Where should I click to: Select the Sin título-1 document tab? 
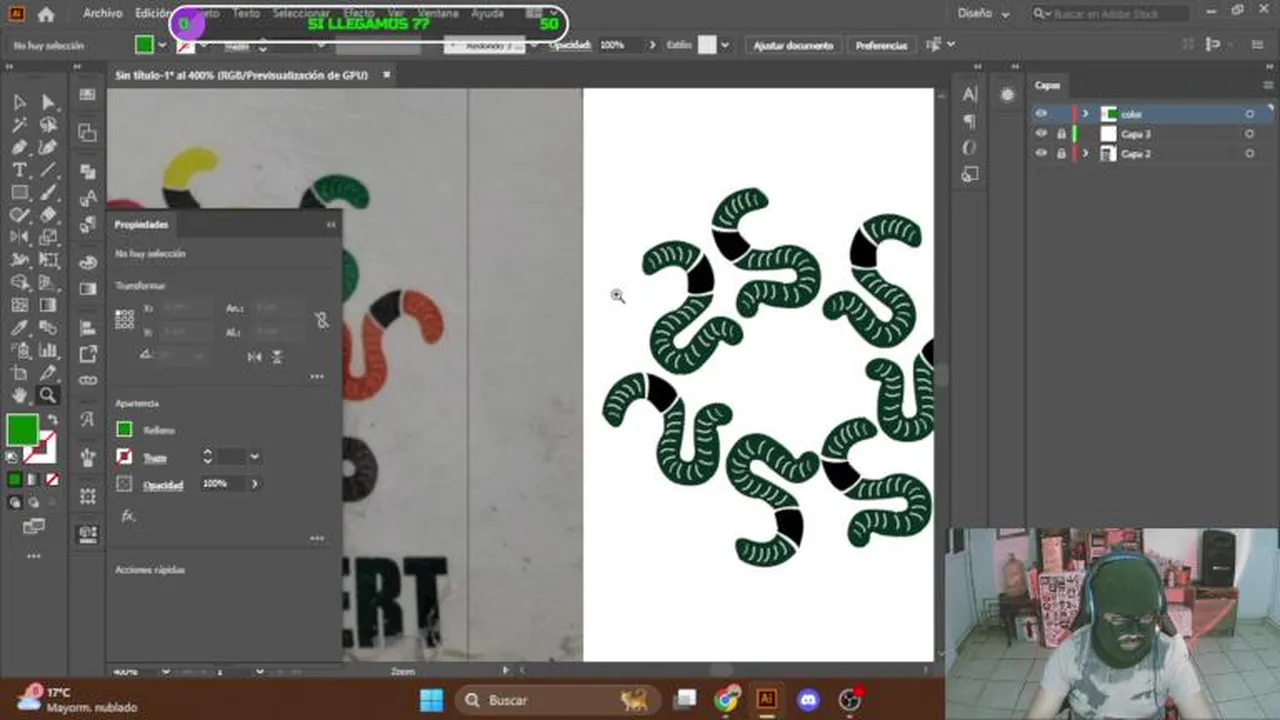click(x=241, y=75)
